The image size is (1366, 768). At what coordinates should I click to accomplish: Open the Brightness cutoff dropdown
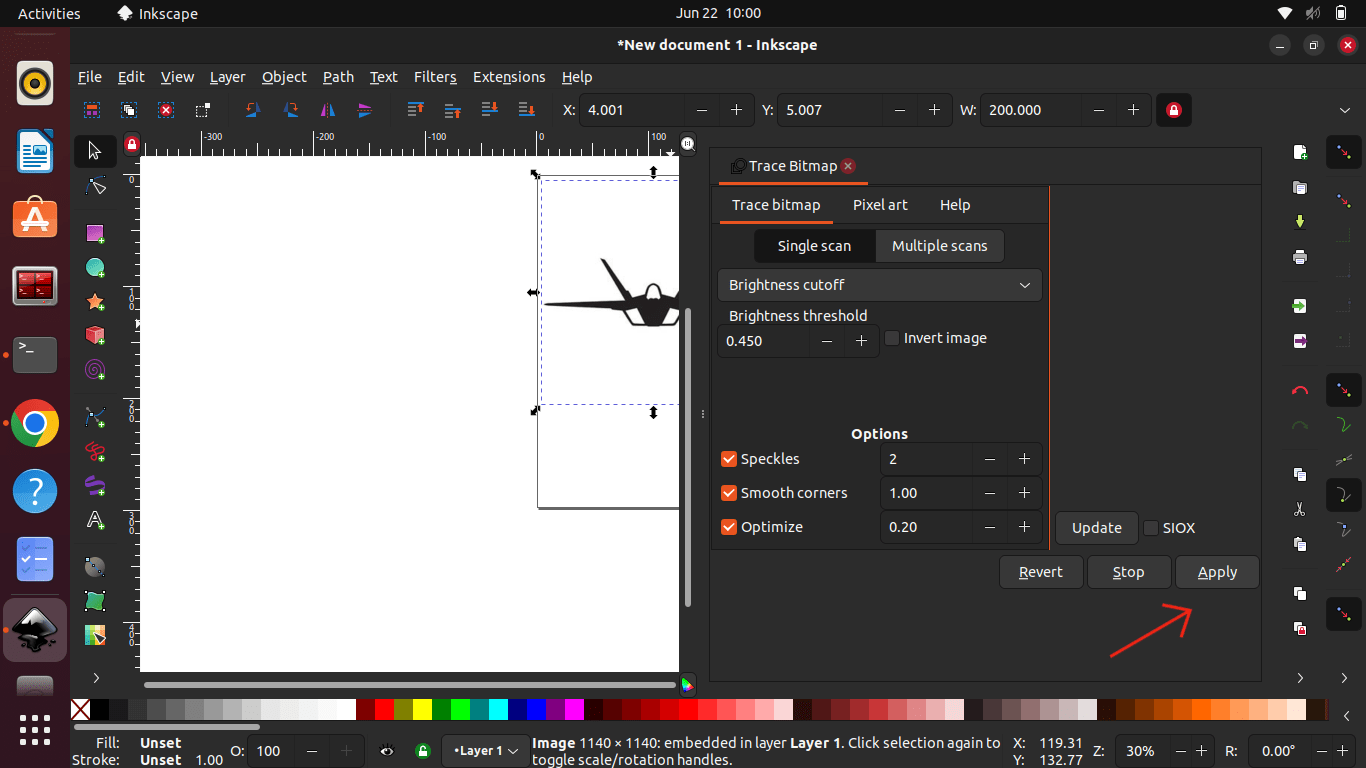tap(879, 285)
